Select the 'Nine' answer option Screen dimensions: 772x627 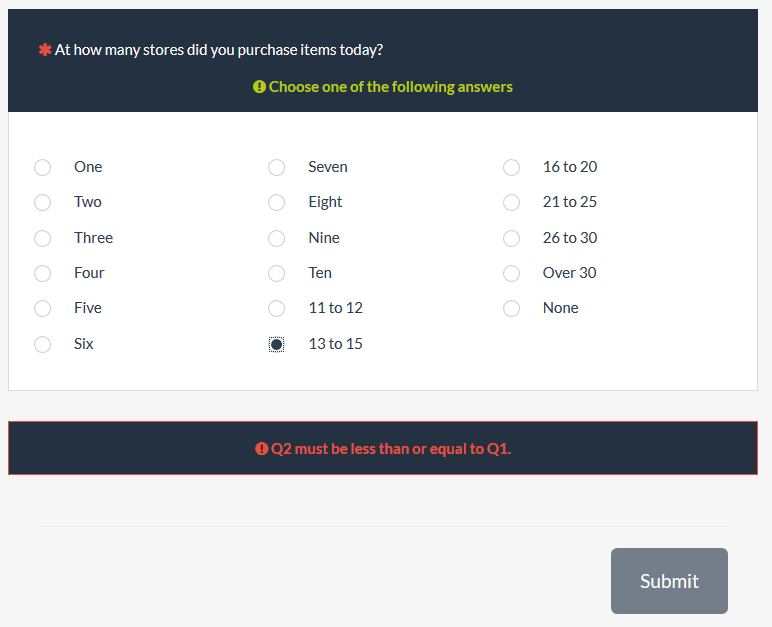tap(277, 238)
